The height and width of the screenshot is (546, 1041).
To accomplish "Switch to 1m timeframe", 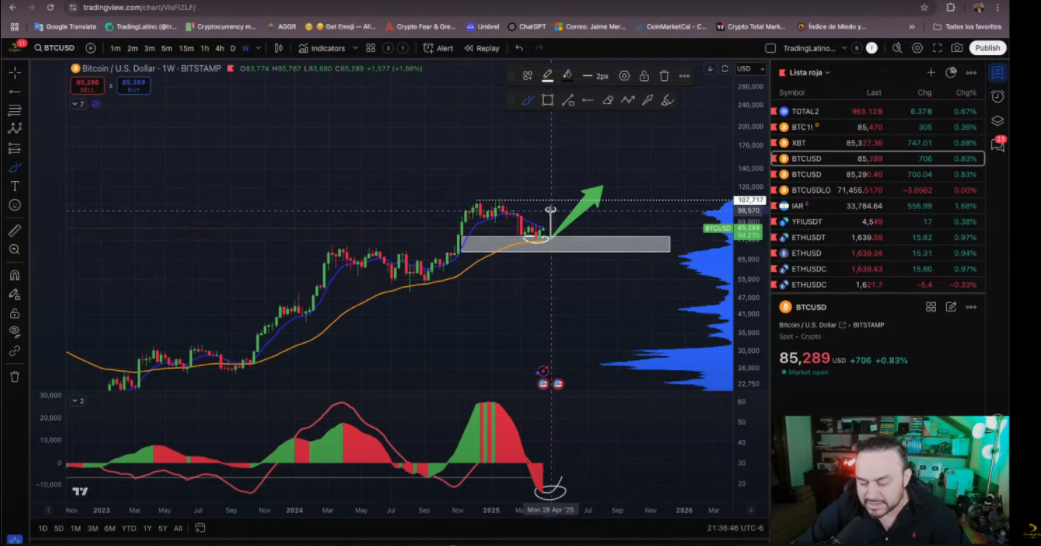I will (x=116, y=48).
